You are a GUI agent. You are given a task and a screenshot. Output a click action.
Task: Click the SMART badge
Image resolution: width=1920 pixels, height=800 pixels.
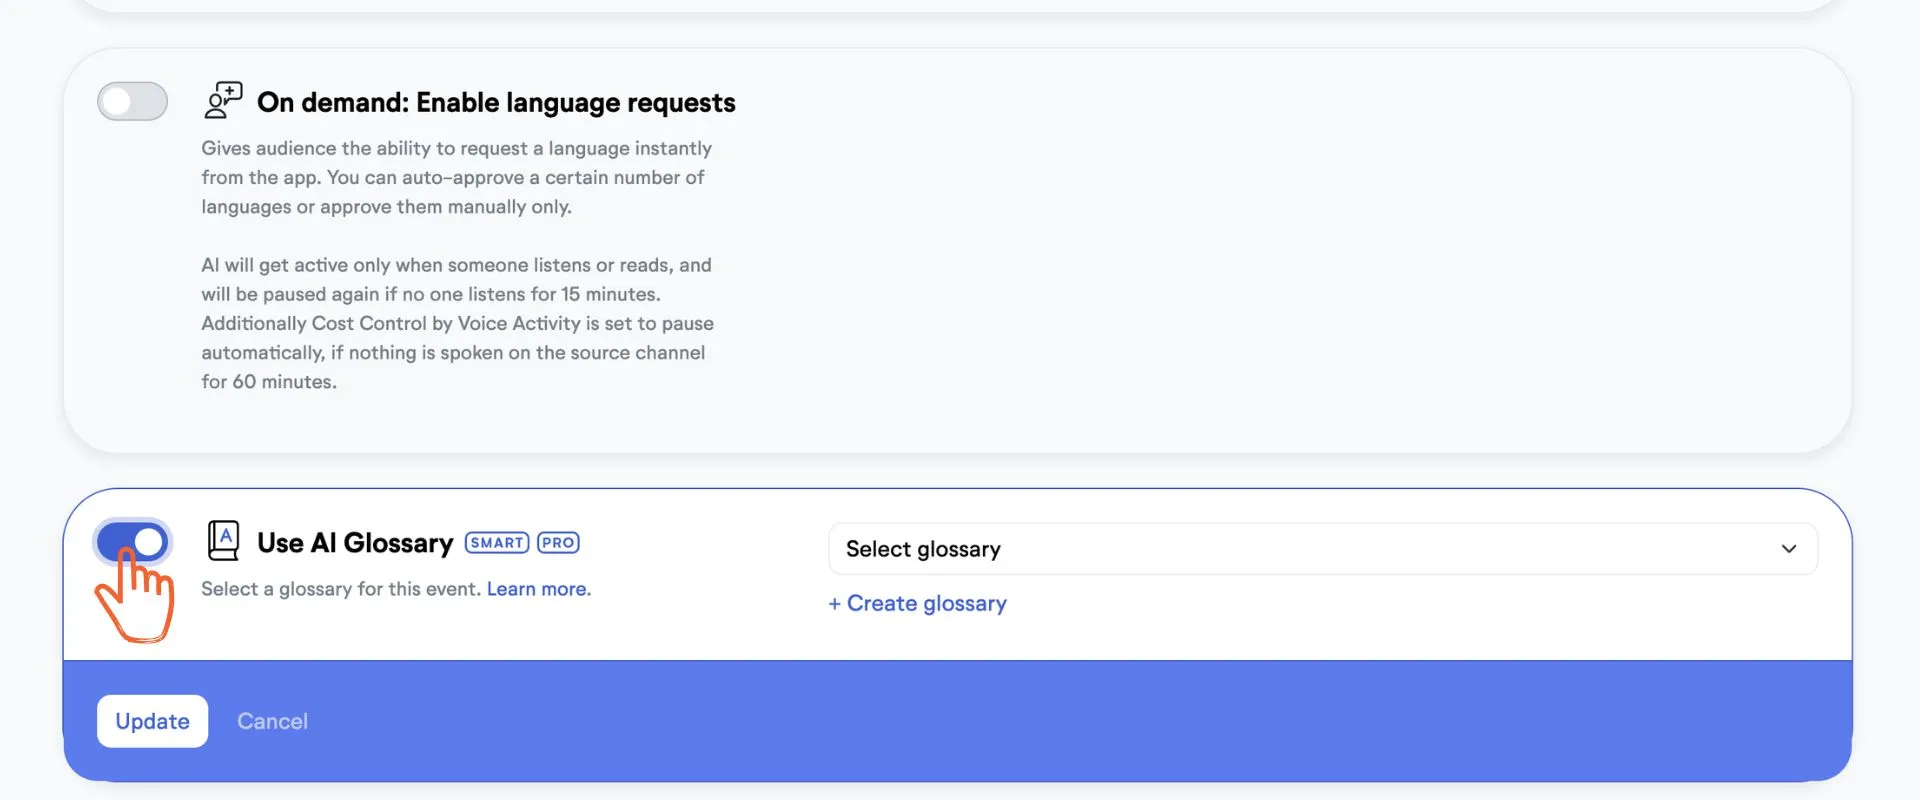click(497, 542)
